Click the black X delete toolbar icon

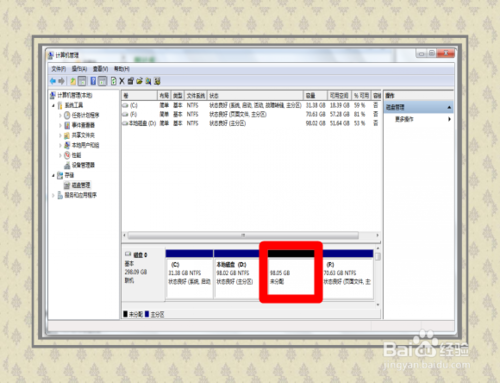click(x=122, y=81)
